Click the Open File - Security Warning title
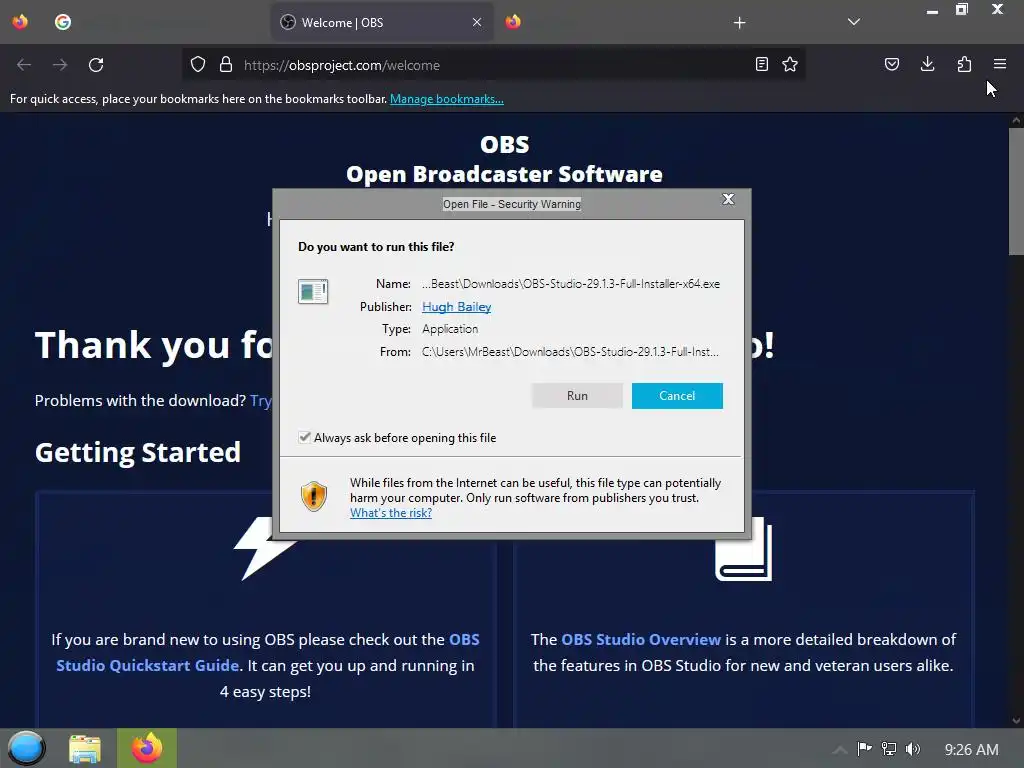1024x768 pixels. (511, 204)
